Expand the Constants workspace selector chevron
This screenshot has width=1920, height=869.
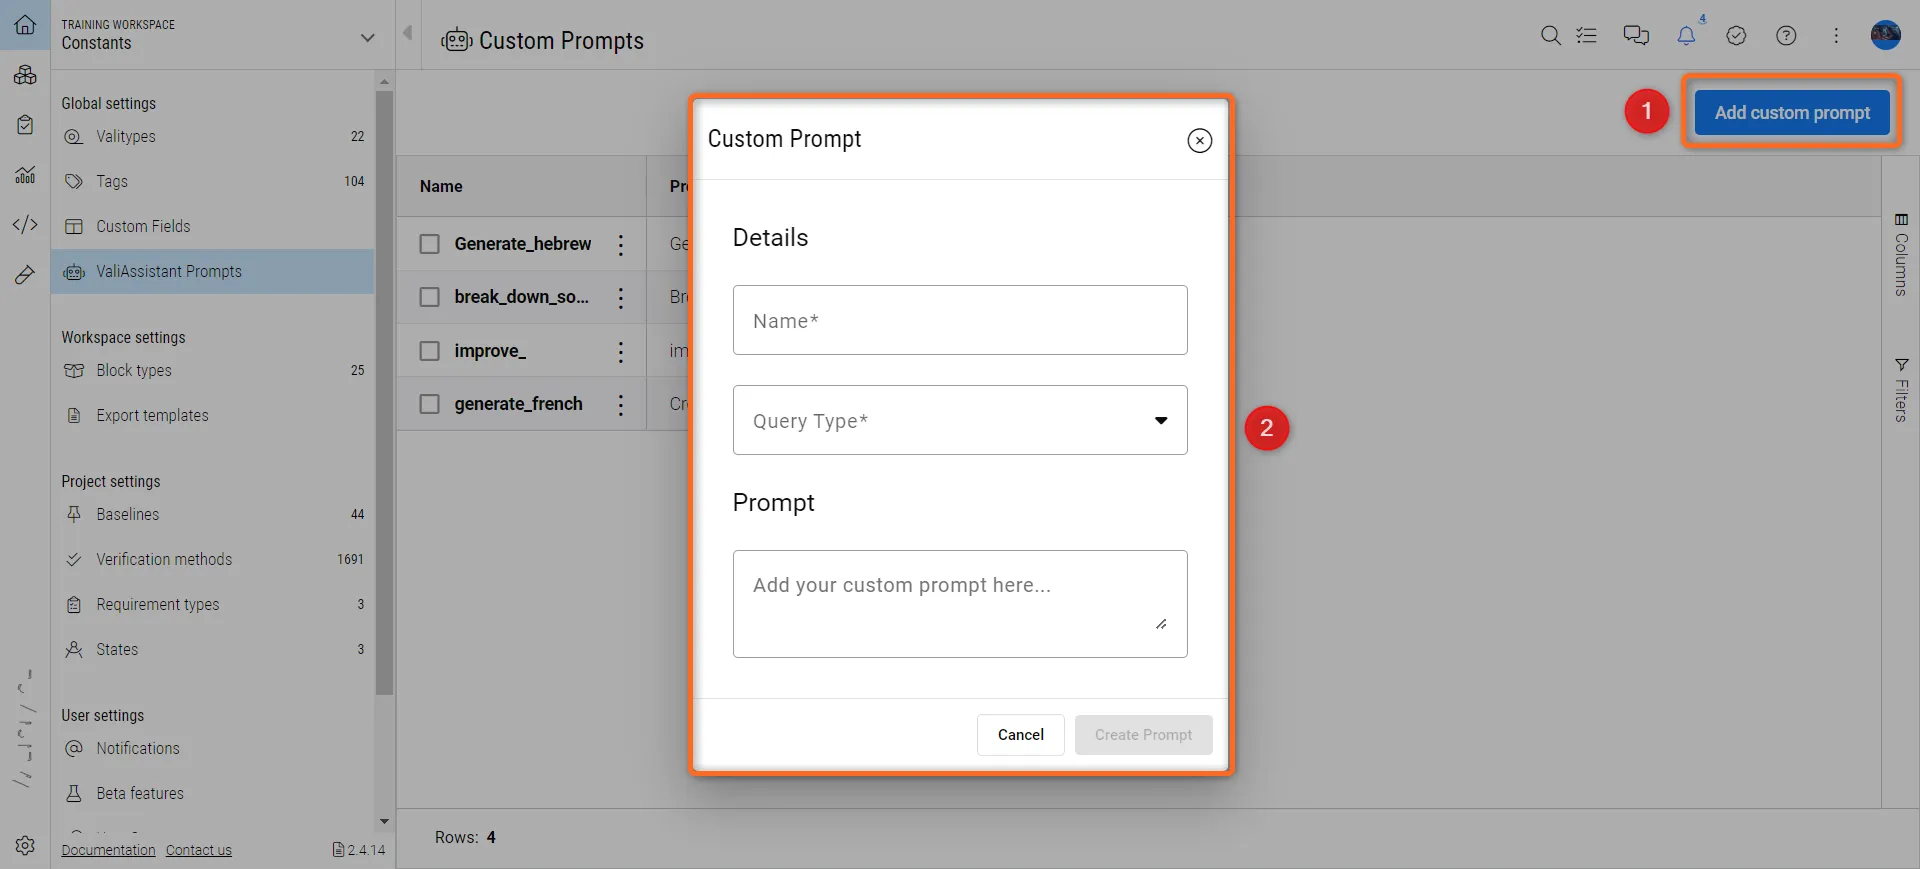pos(367,38)
